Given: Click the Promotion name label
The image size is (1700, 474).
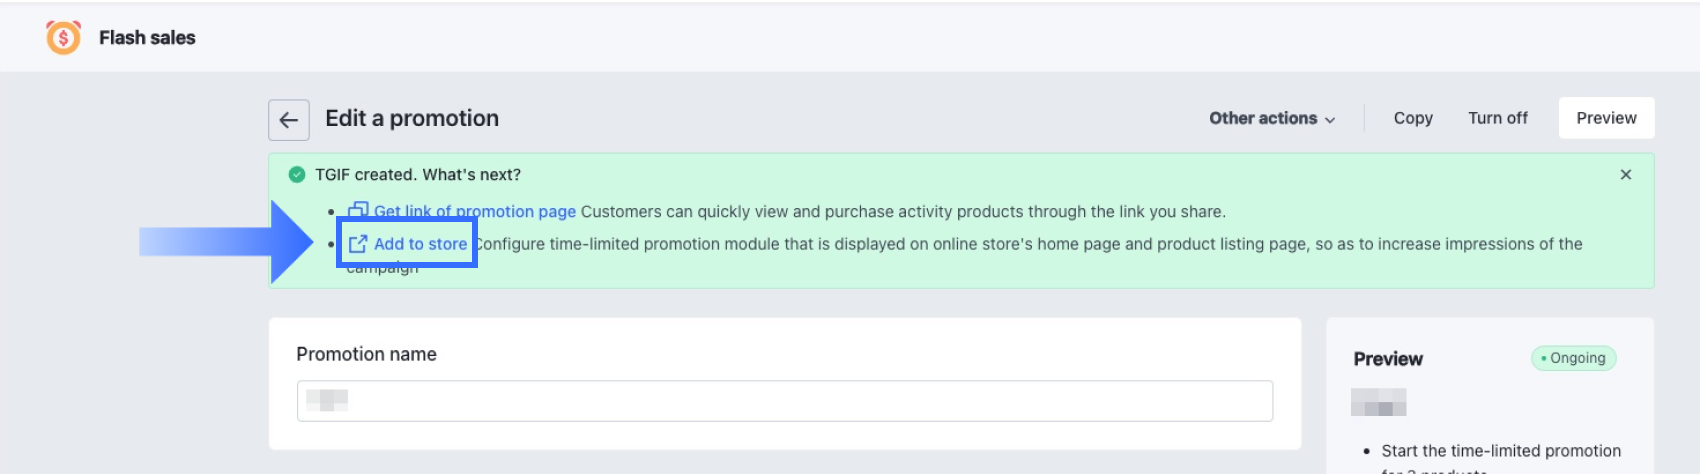Looking at the screenshot, I should pyautogui.click(x=366, y=354).
